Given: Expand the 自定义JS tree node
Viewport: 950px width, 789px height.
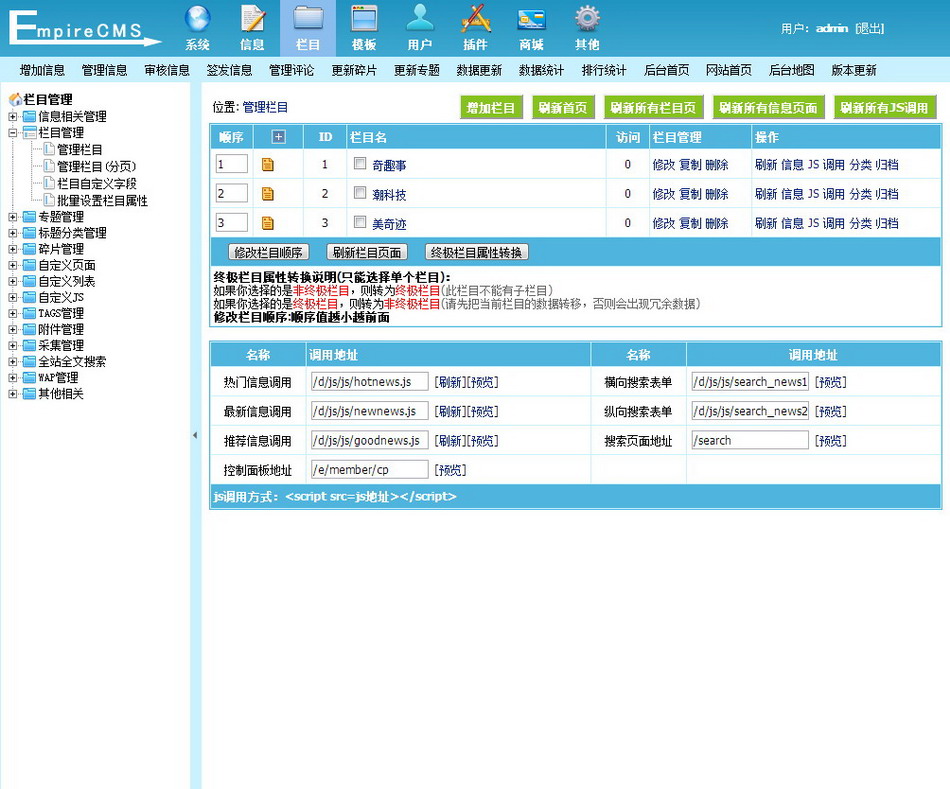Looking at the screenshot, I should coord(13,298).
